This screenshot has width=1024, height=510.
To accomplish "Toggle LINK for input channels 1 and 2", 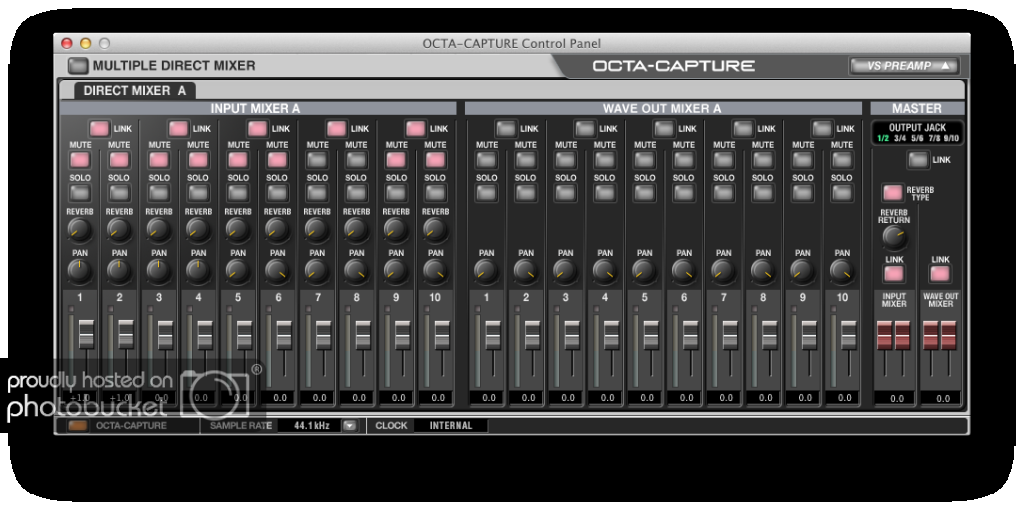I will pyautogui.click(x=100, y=129).
